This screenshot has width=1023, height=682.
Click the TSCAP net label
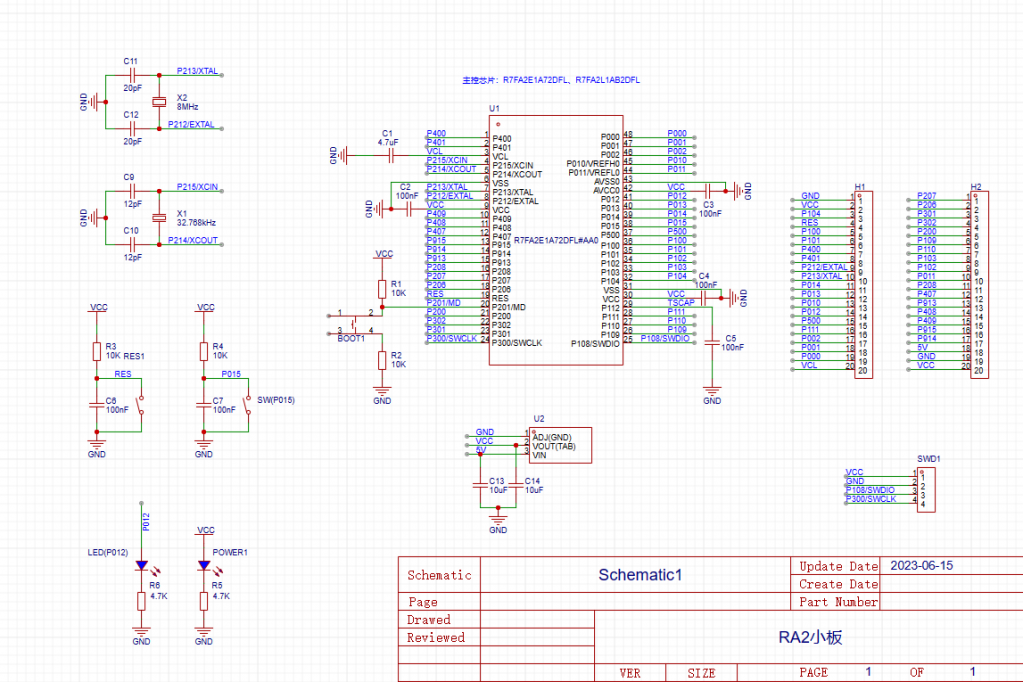tap(681, 303)
